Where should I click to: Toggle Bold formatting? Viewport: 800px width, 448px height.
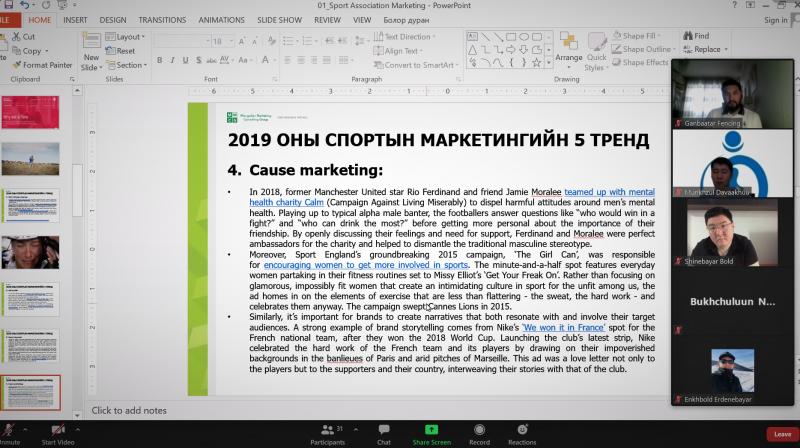point(160,60)
